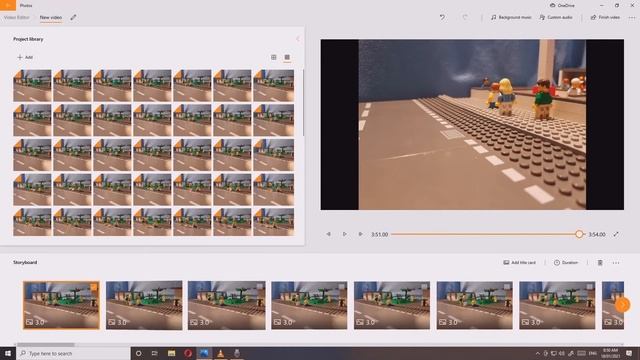The image size is (640, 360).
Task: Switch library to medium grid view
Action: (273, 57)
